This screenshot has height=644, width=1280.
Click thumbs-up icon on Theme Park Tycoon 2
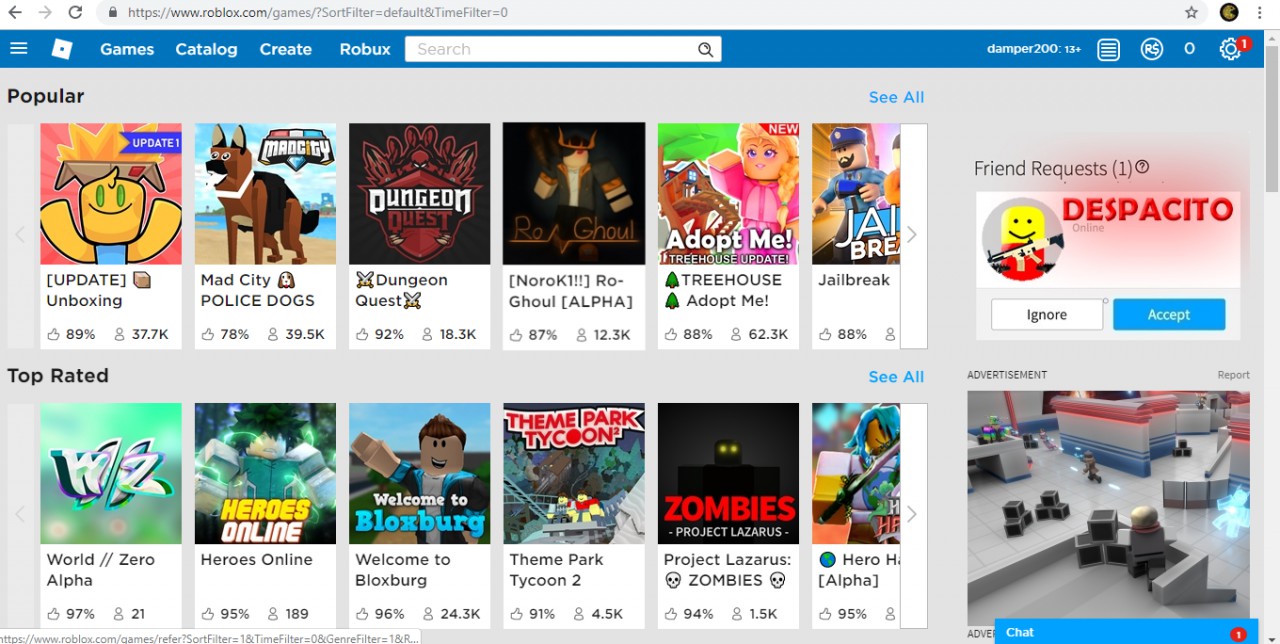tap(516, 614)
